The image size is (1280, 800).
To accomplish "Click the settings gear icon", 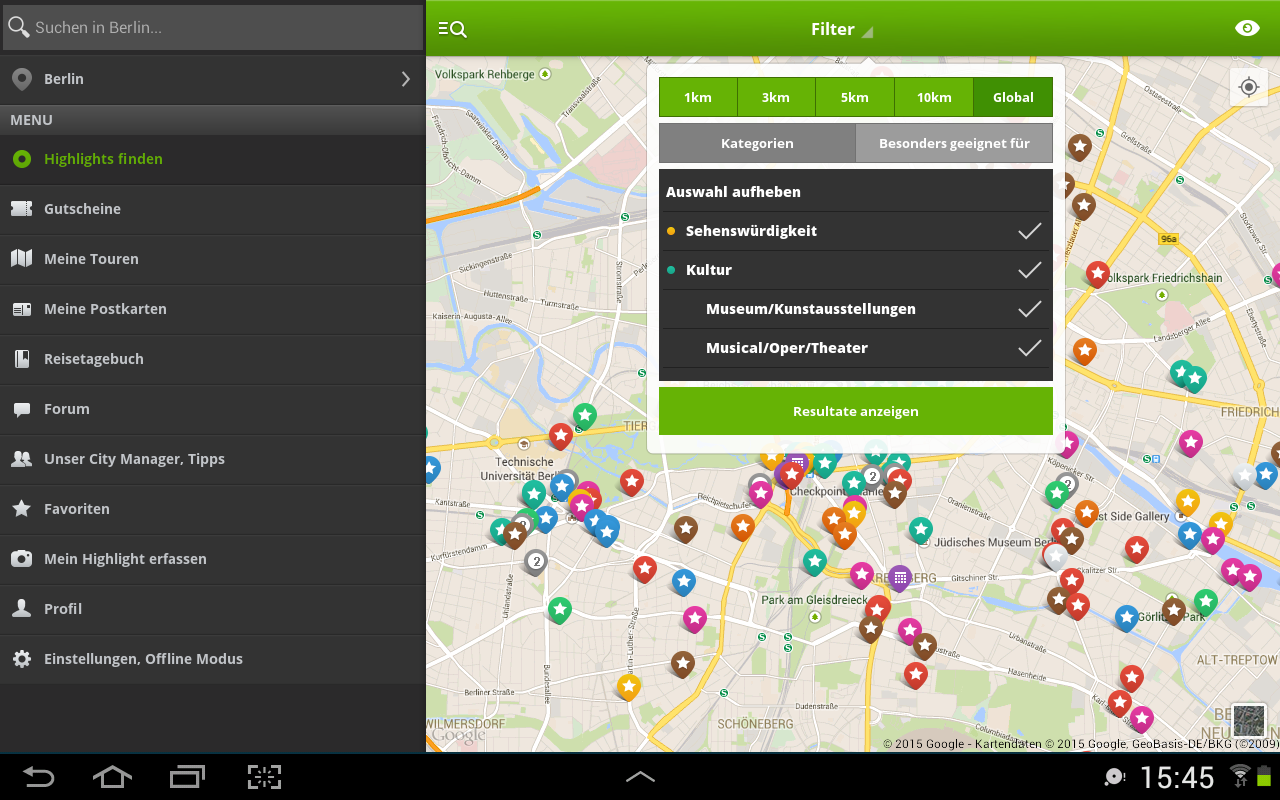I will point(21,659).
